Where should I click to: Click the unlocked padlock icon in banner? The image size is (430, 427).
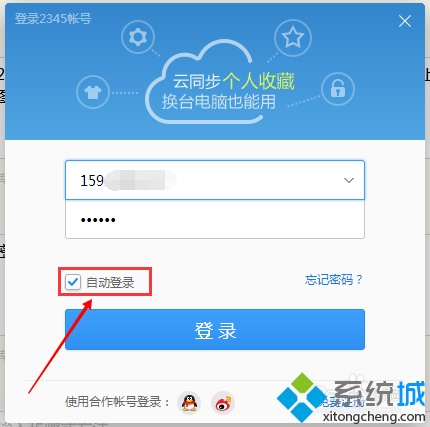point(338,89)
